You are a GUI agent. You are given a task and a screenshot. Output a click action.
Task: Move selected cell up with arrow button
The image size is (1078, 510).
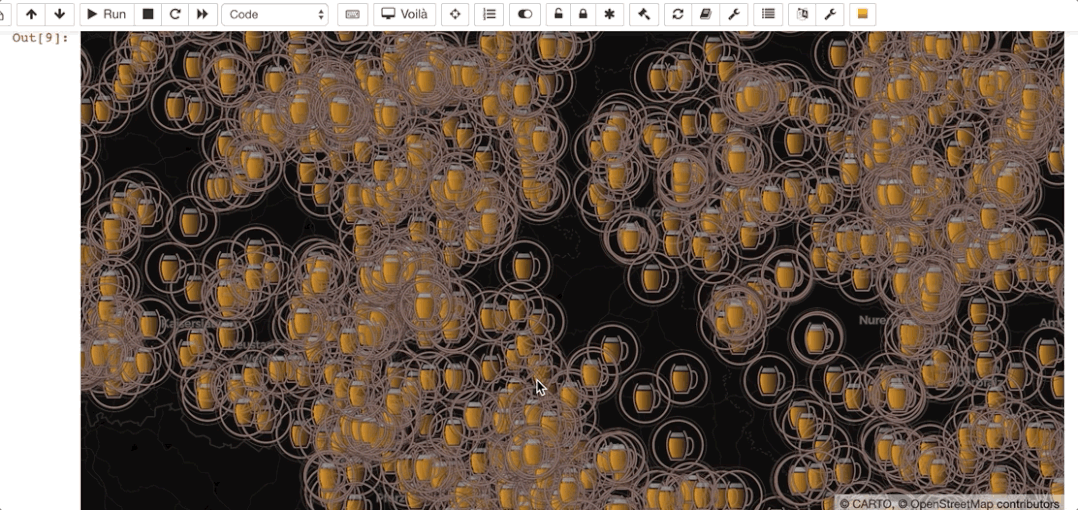31,14
